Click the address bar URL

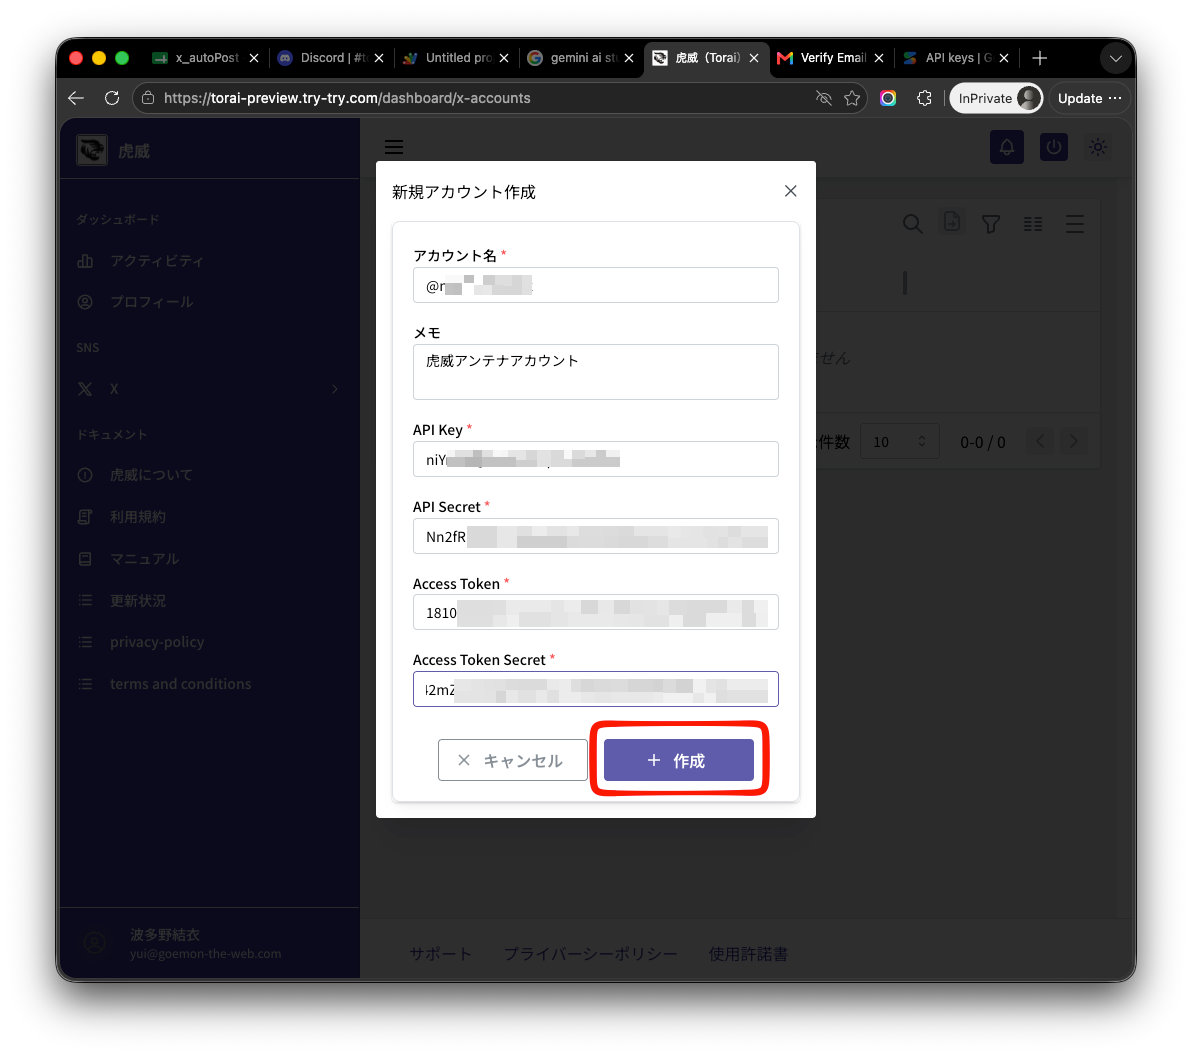point(347,98)
